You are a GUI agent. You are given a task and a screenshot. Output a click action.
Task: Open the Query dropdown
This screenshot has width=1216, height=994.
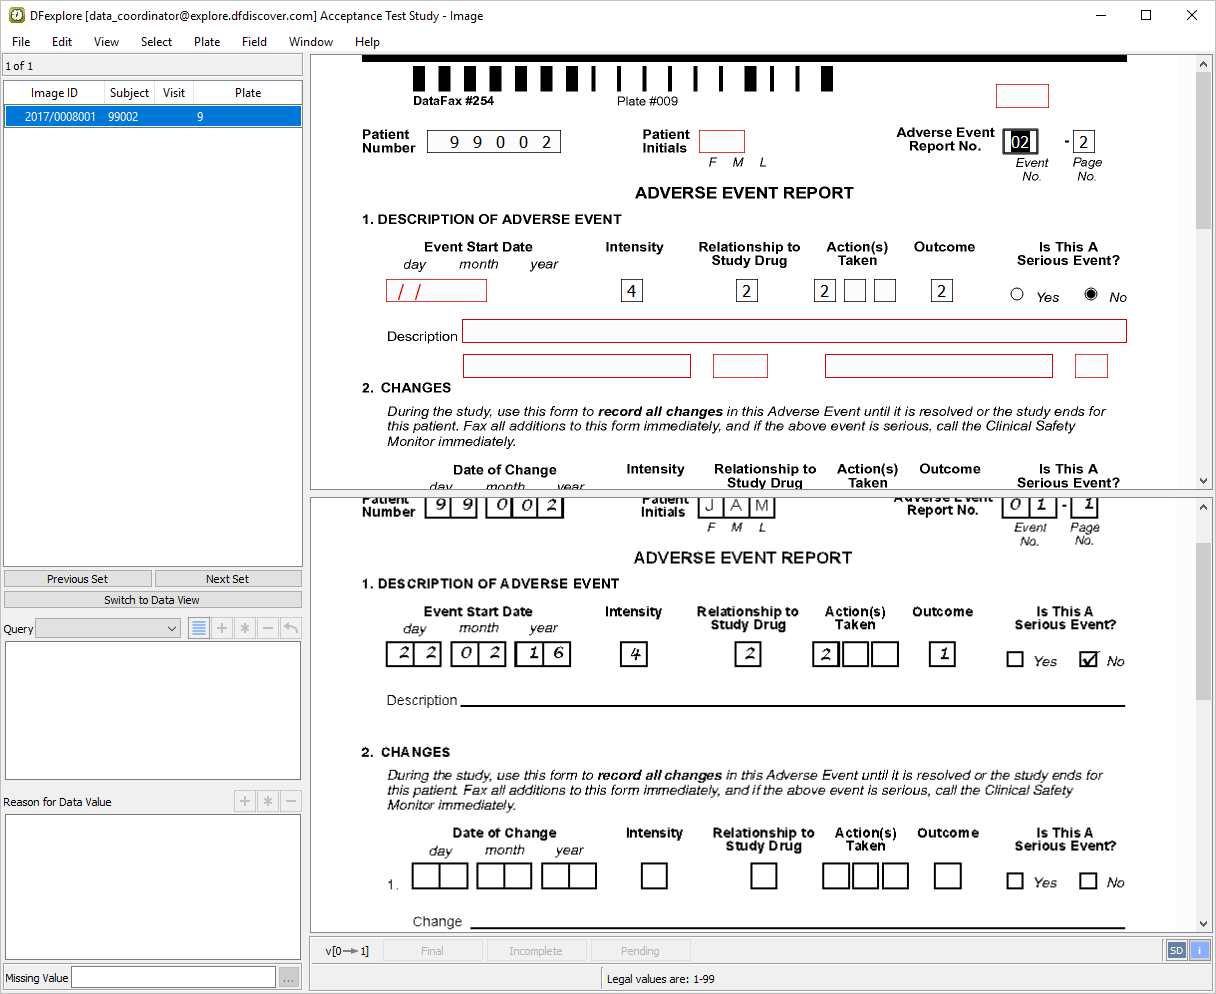(x=108, y=629)
